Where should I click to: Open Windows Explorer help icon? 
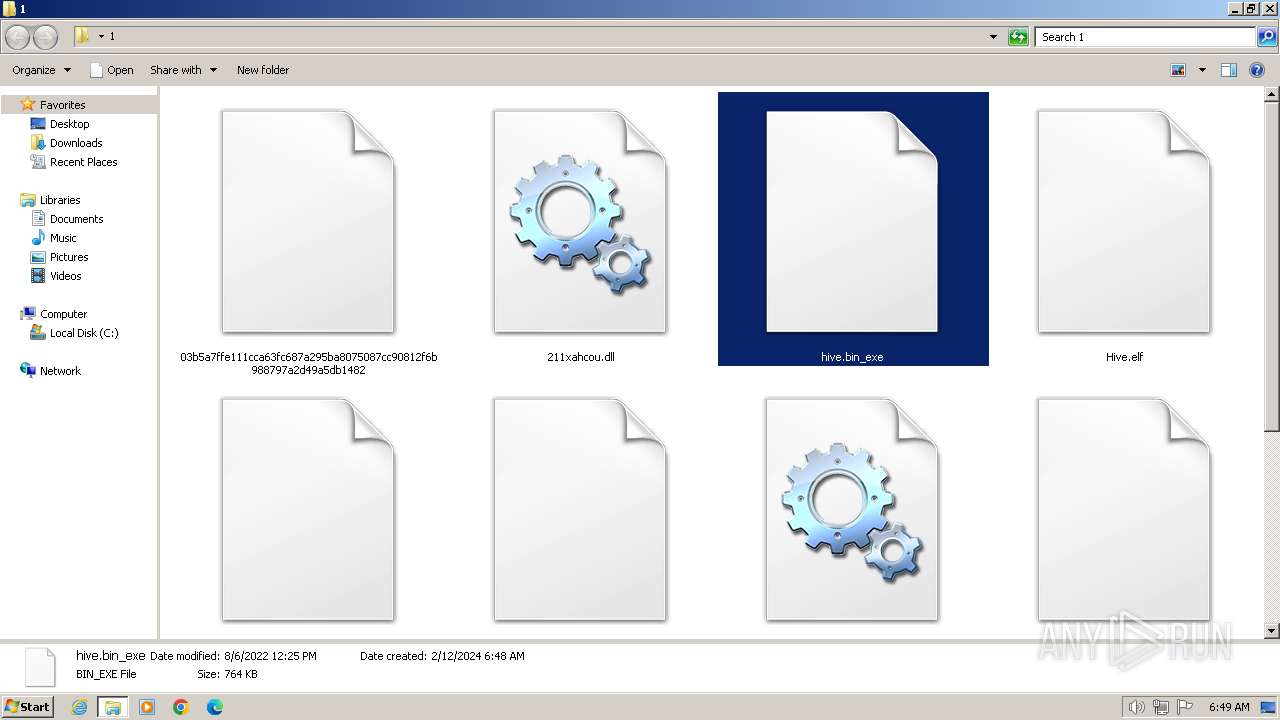[x=1257, y=70]
